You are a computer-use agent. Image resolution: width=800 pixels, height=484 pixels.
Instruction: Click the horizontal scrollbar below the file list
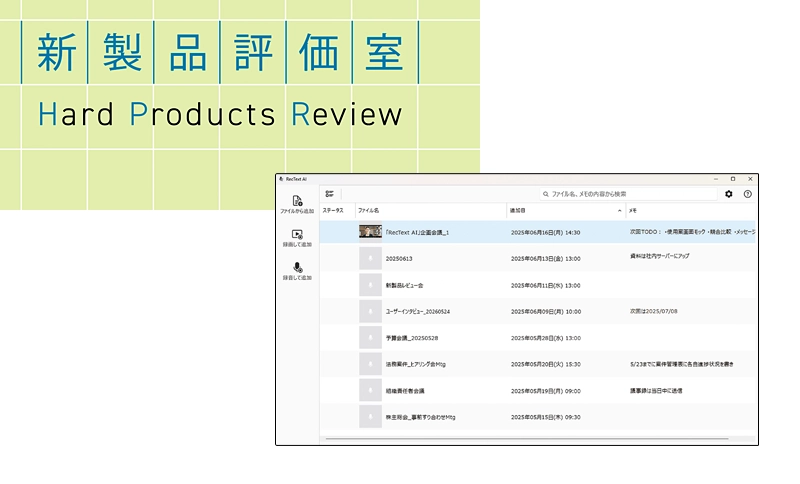tap(527, 438)
